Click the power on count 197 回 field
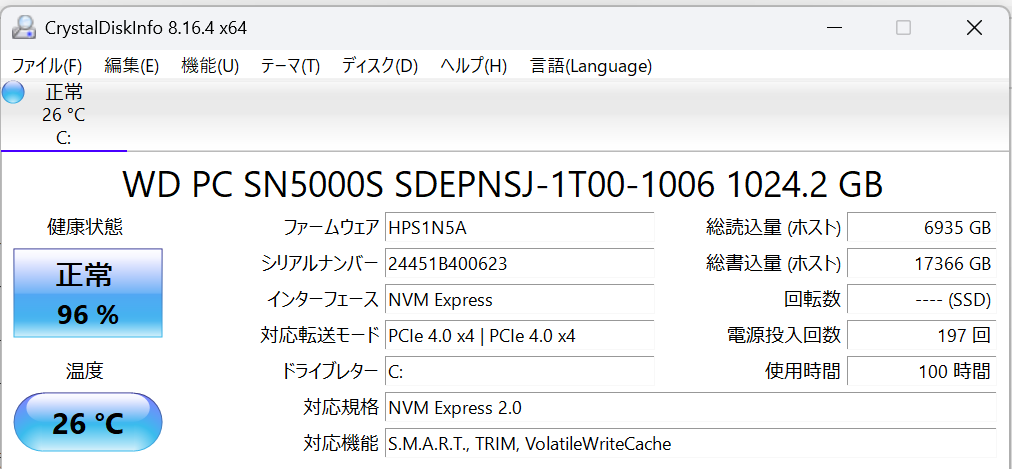The image size is (1012, 469). click(x=921, y=336)
